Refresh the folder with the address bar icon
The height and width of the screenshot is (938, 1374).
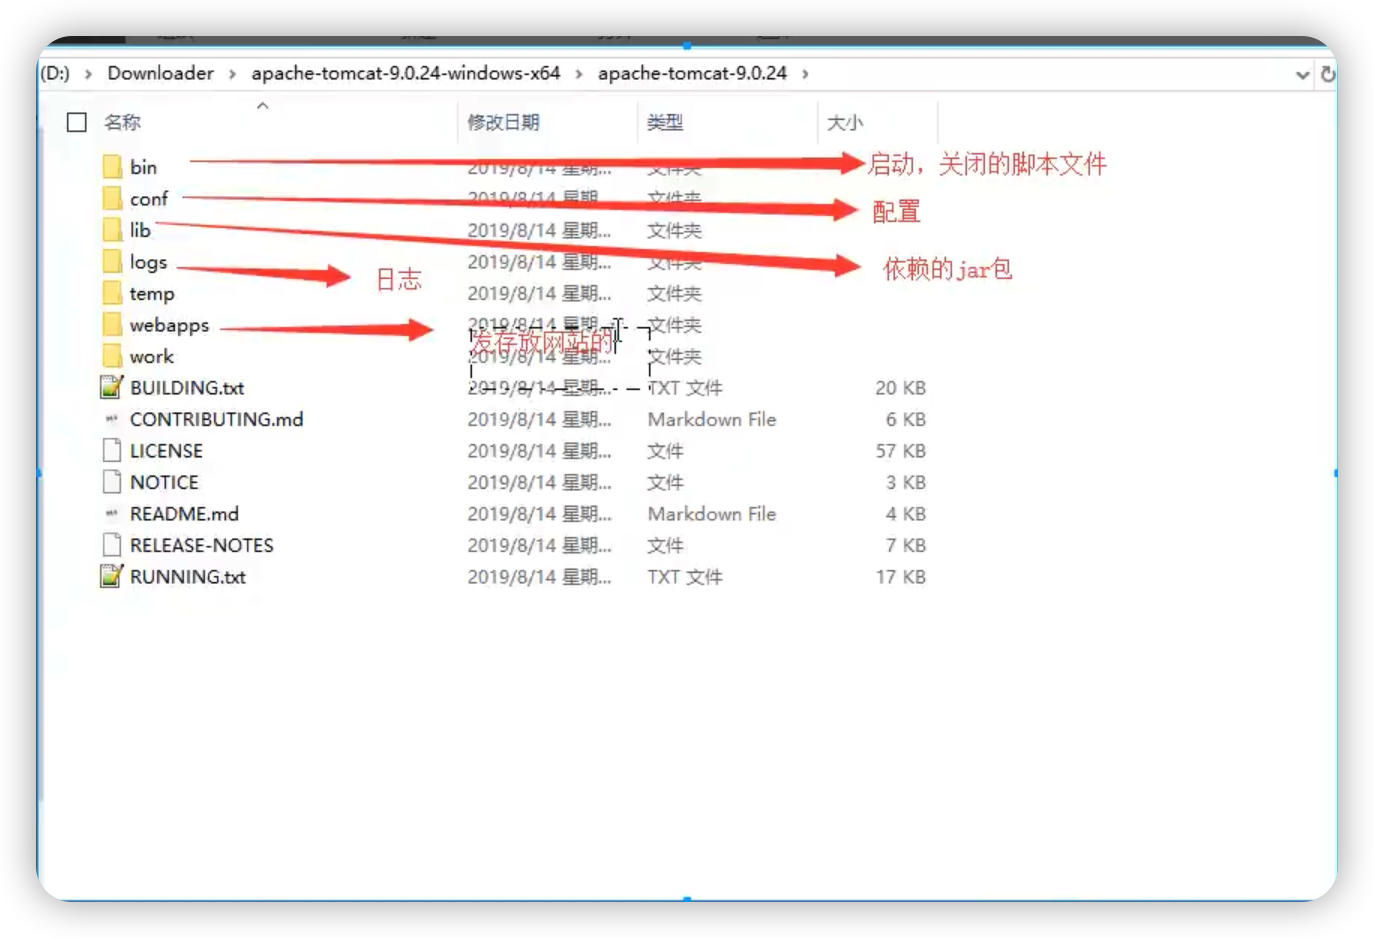(x=1328, y=74)
